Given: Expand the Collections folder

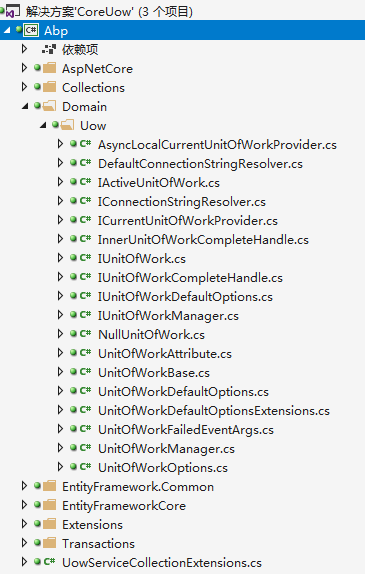Looking at the screenshot, I should click(x=24, y=87).
